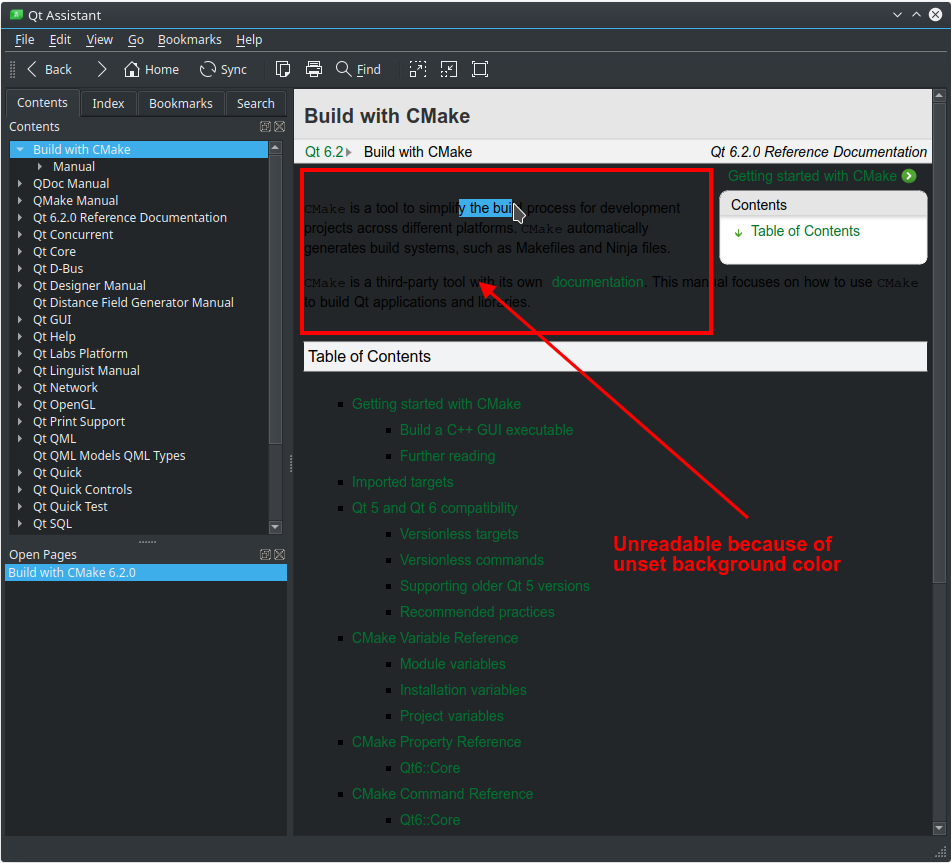Image resolution: width=951 pixels, height=863 pixels.
Task: Open Find in text
Action: [x=358, y=70]
